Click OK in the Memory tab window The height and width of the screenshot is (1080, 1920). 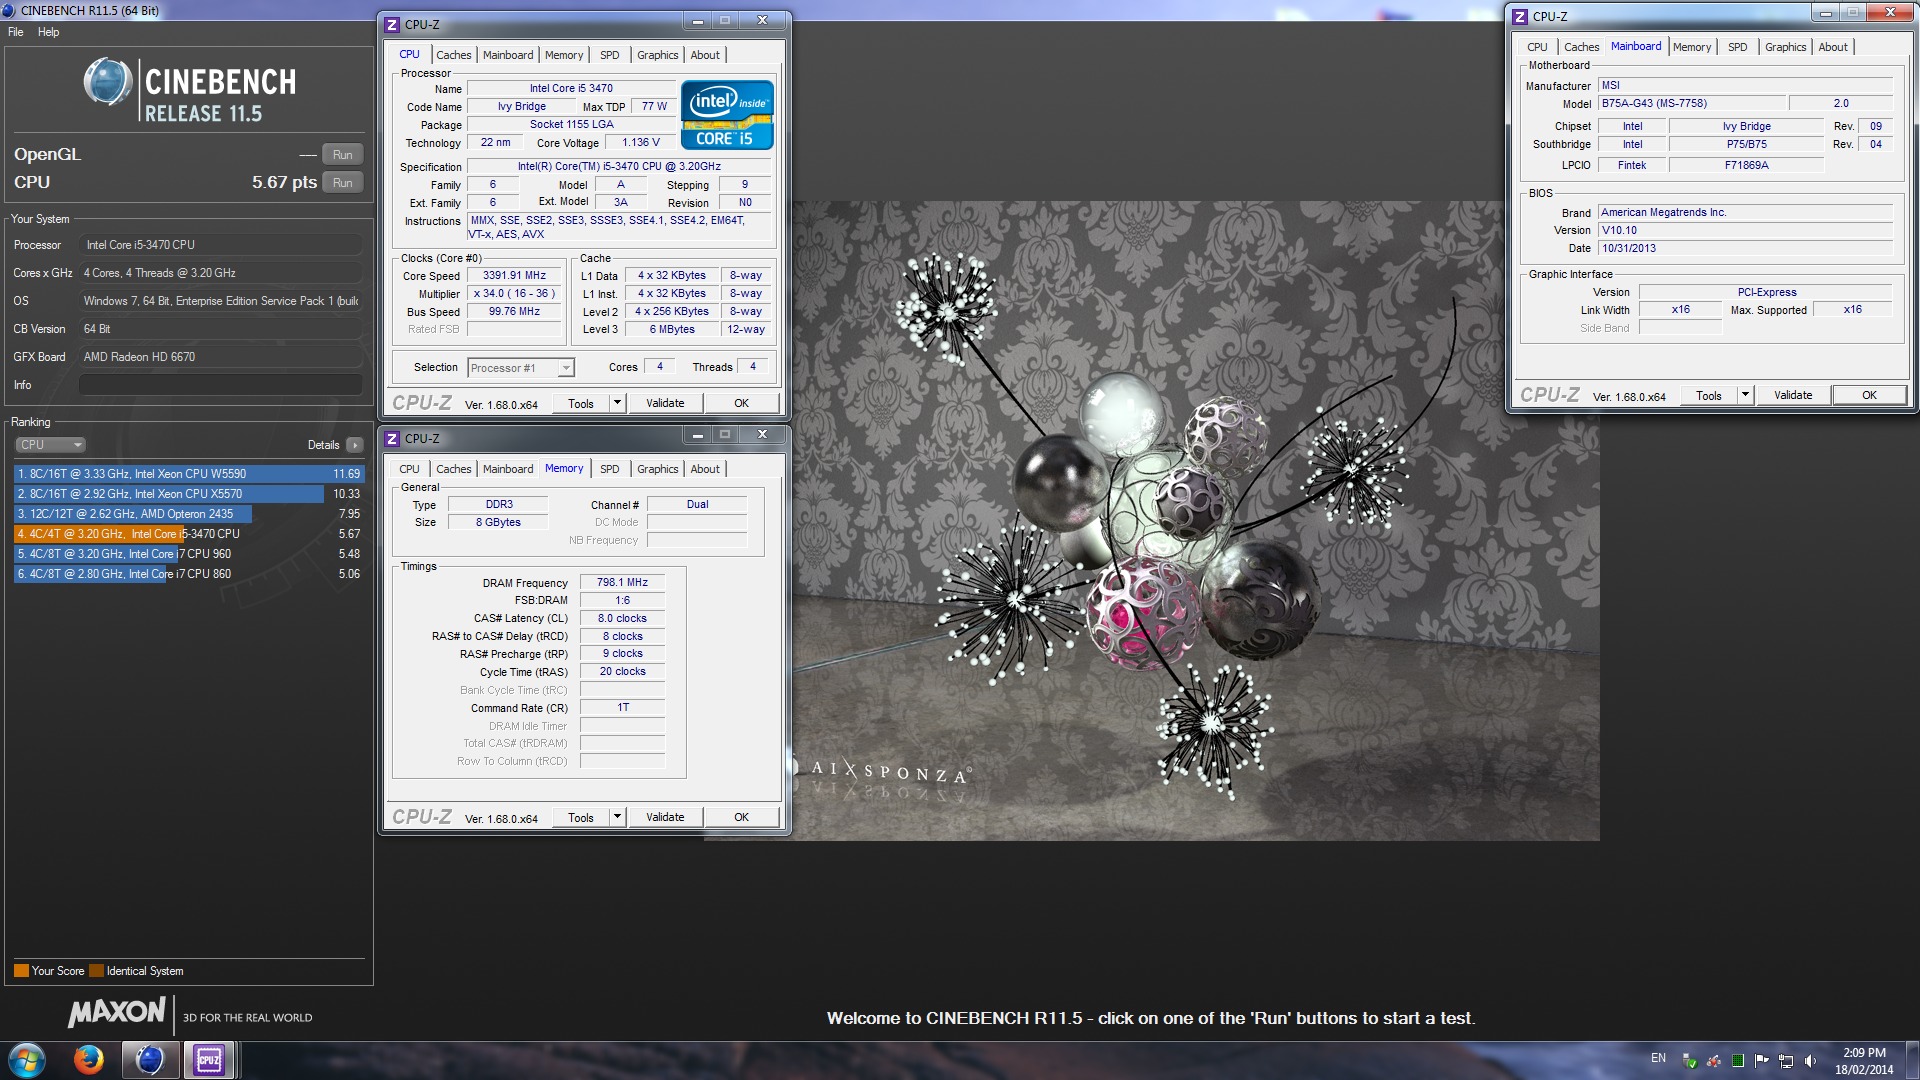coord(741,817)
